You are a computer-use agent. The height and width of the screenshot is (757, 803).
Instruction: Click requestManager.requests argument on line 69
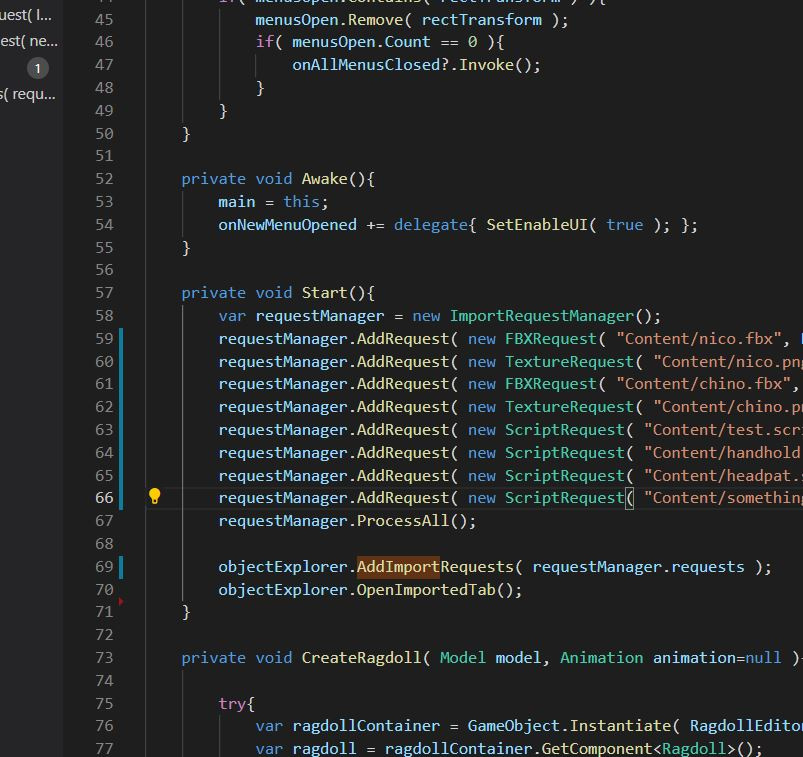[639, 566]
